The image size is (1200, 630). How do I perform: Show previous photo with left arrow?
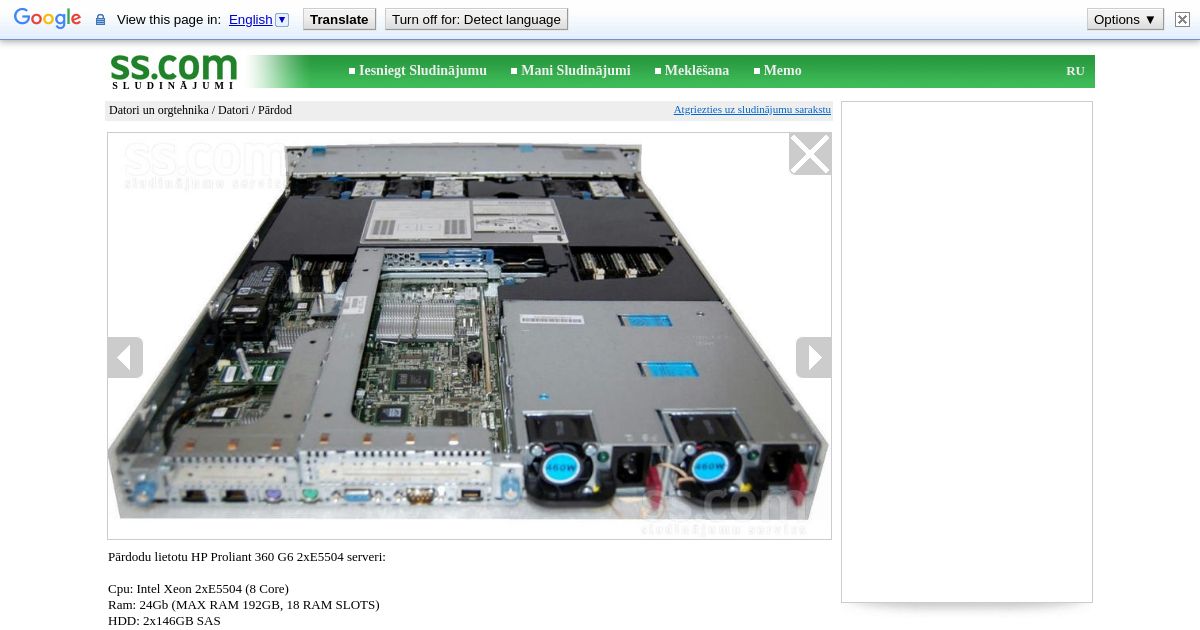click(x=125, y=357)
